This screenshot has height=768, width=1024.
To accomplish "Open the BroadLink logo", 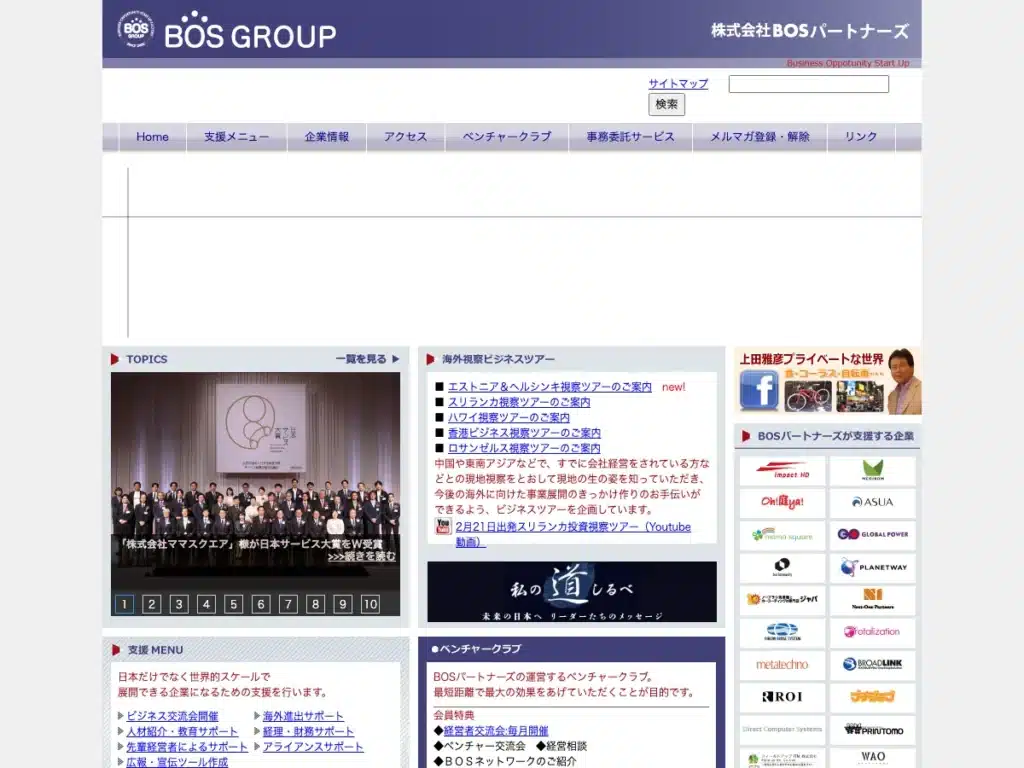I will pyautogui.click(x=872, y=664).
